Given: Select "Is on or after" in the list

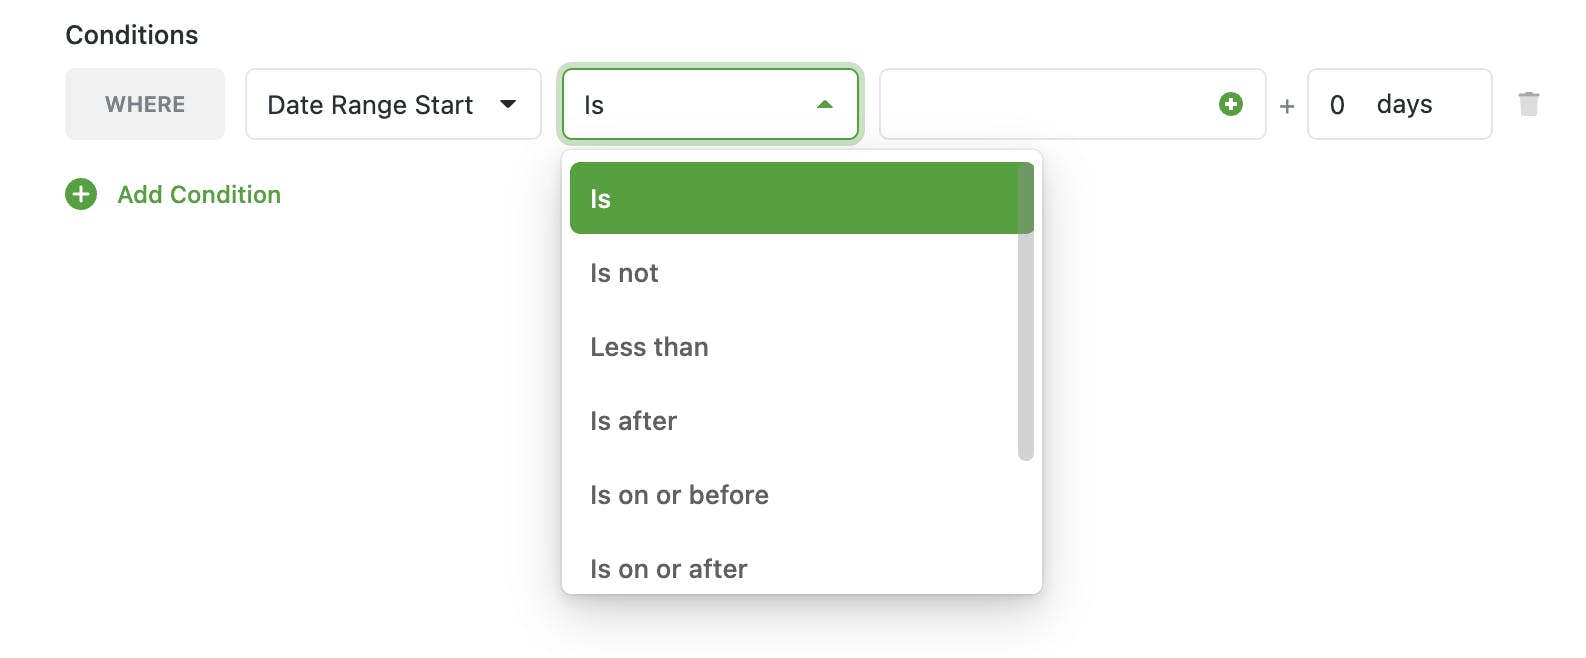Looking at the screenshot, I should coord(668,569).
